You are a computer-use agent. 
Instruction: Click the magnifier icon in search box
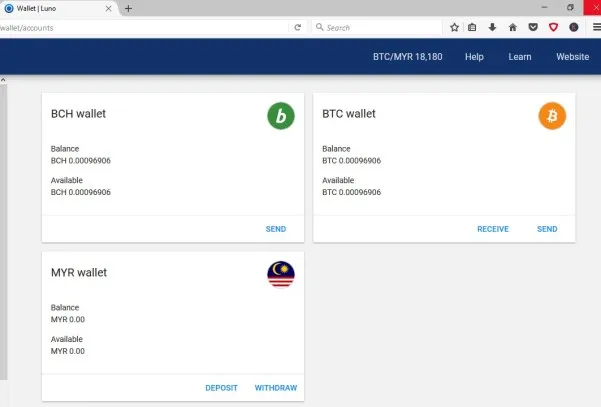click(319, 27)
